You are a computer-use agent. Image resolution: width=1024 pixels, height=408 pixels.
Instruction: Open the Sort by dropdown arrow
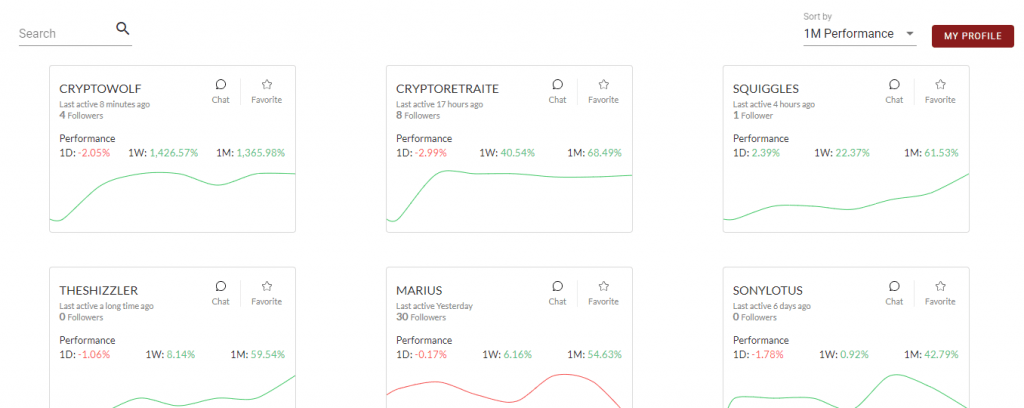(910, 34)
